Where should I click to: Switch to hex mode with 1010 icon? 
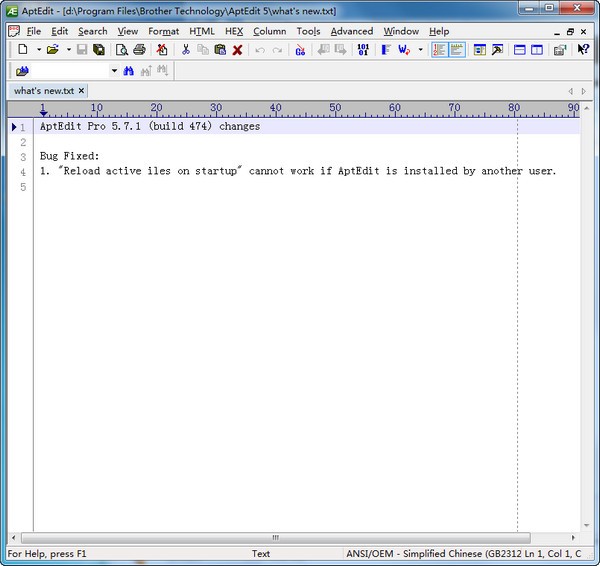click(x=362, y=50)
